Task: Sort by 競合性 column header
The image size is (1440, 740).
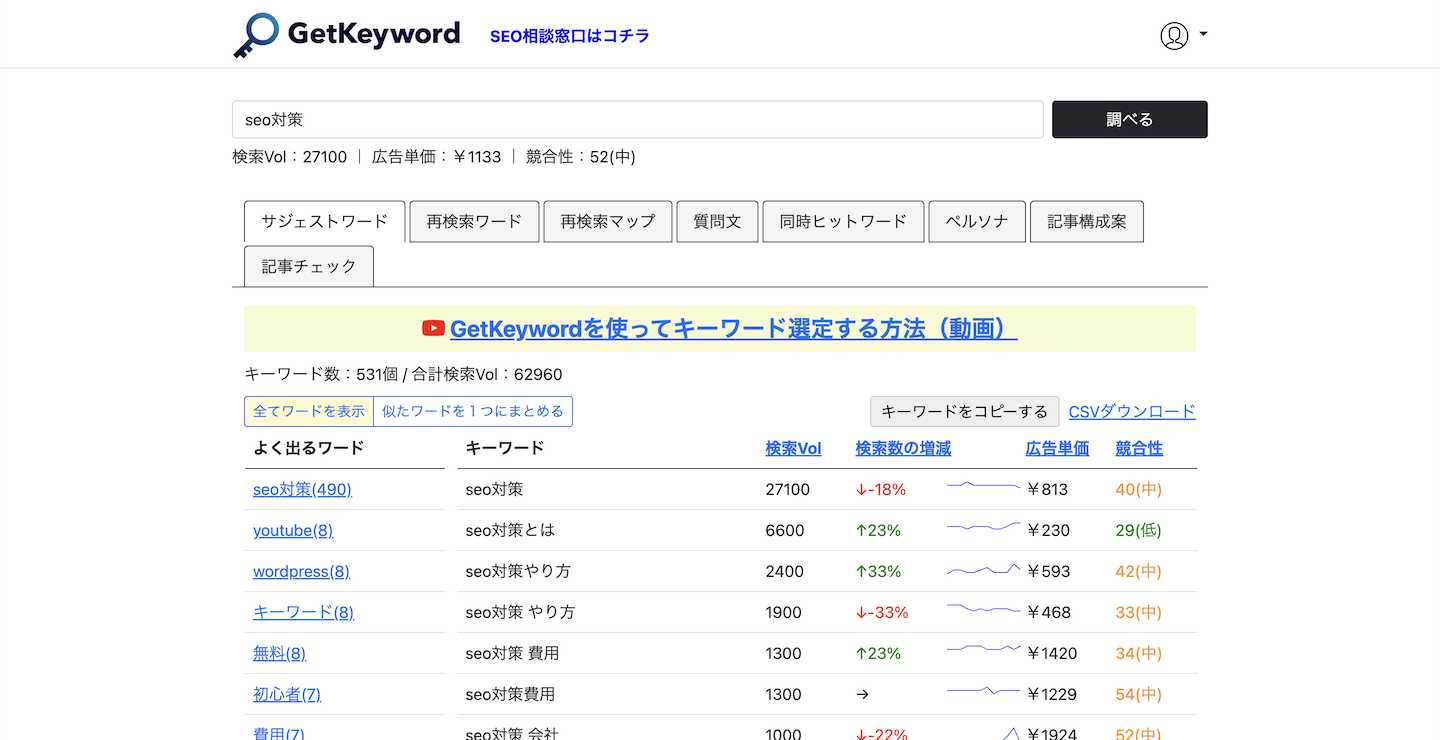Action: (1139, 448)
